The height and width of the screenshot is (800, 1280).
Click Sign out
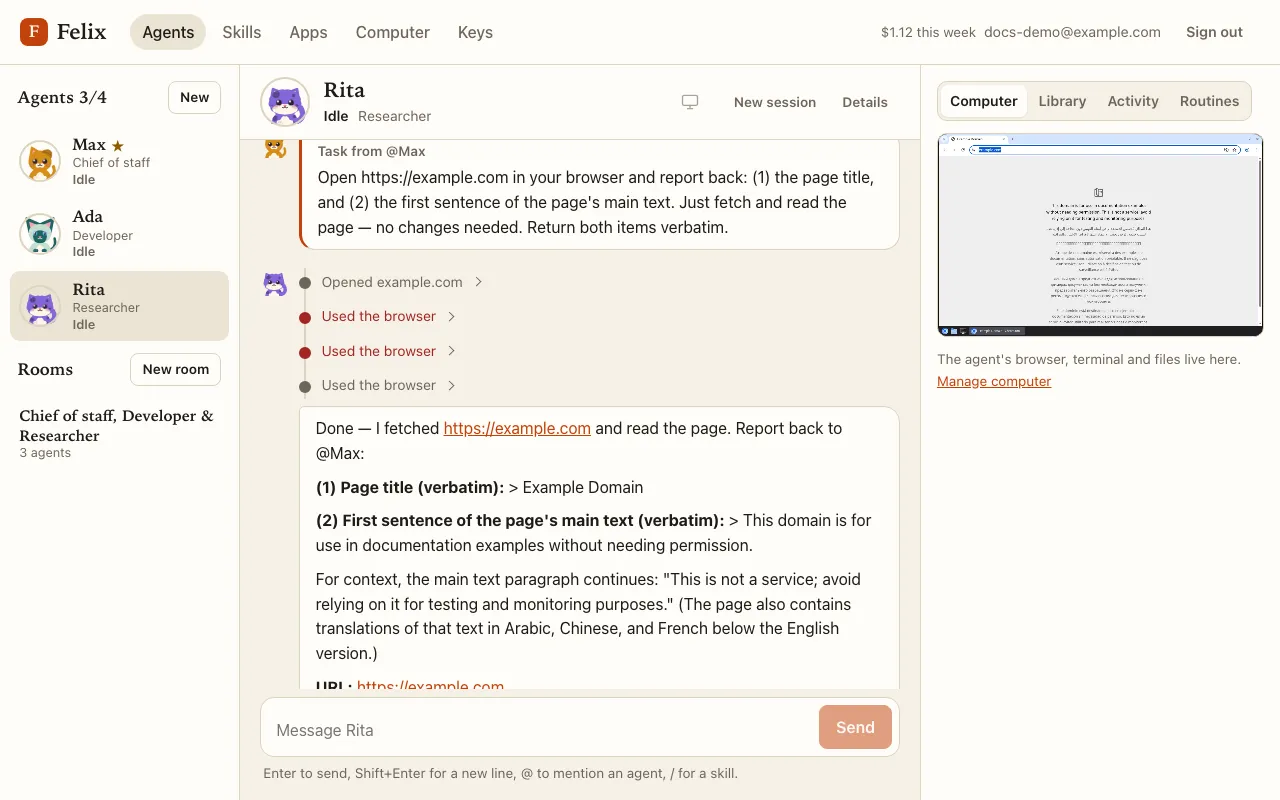pyautogui.click(x=1214, y=32)
